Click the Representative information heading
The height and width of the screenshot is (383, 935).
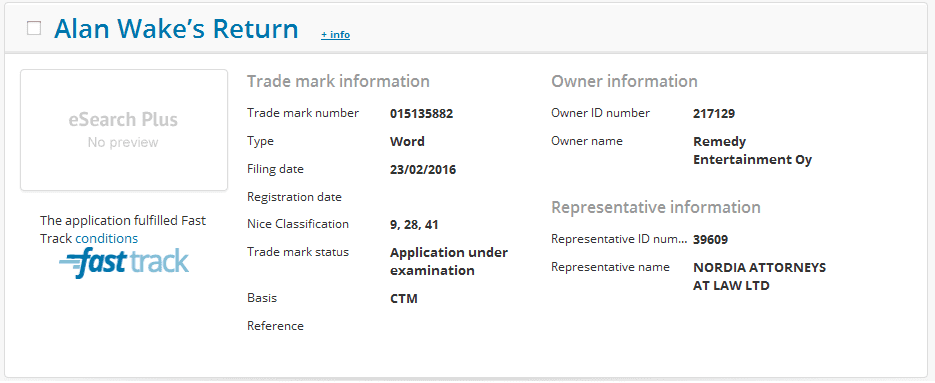click(656, 208)
